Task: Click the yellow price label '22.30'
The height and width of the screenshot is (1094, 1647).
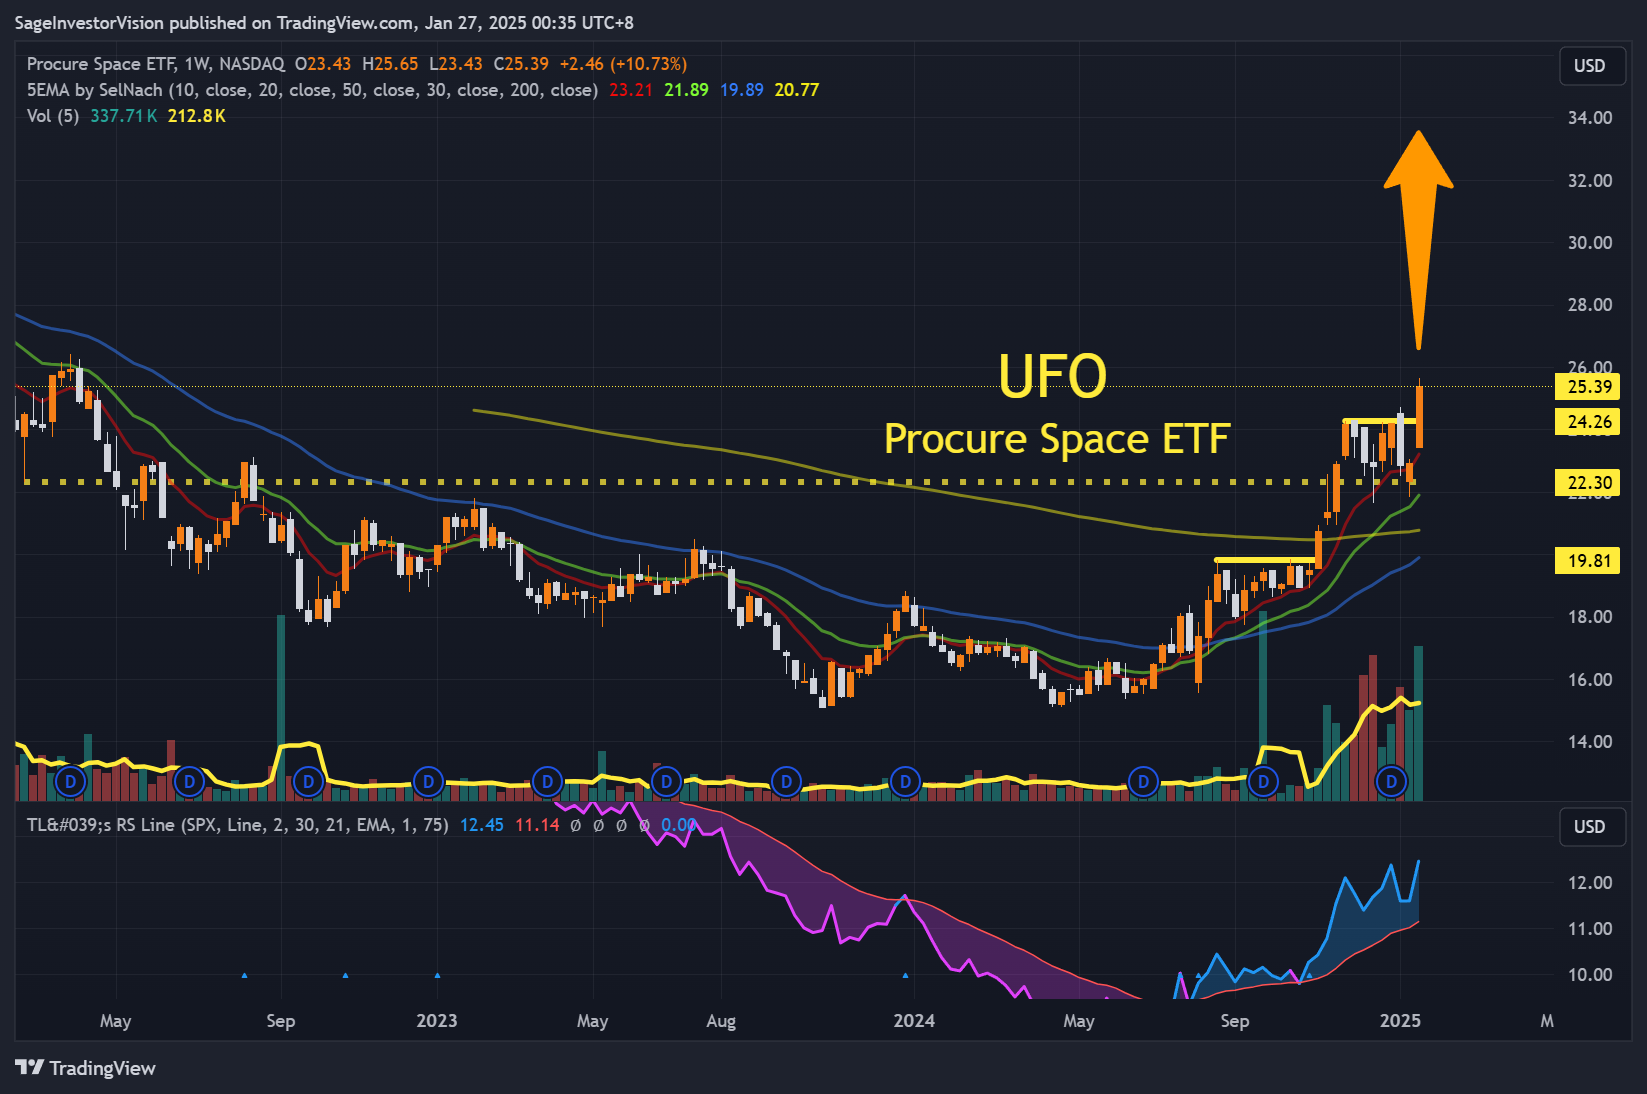Action: 1588,482
